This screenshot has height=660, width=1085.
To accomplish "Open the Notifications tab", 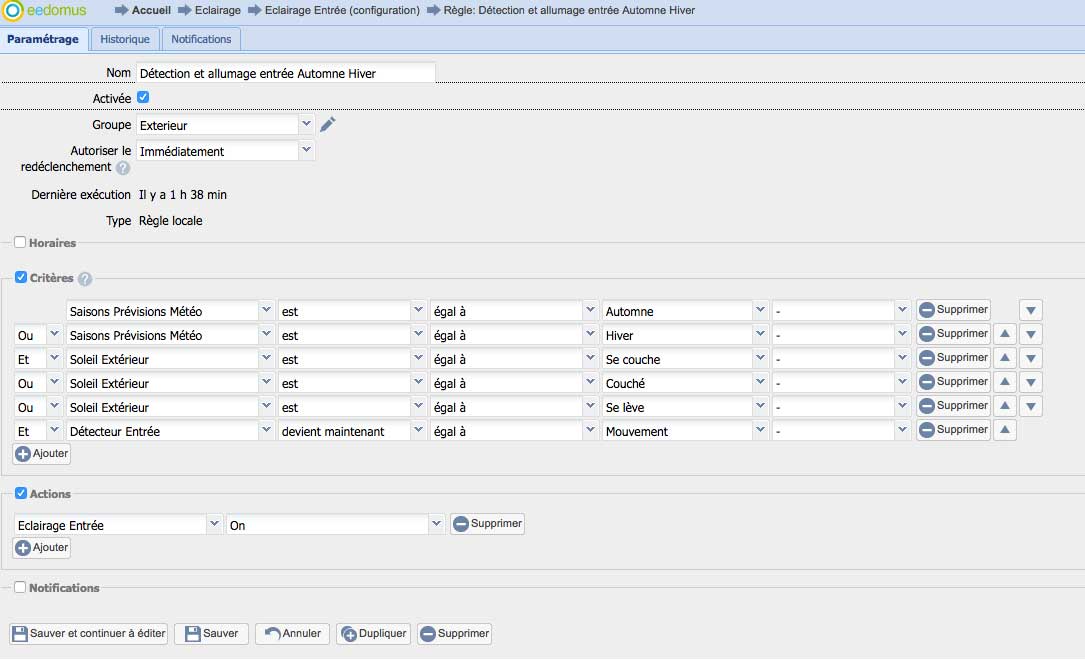I will pyautogui.click(x=201, y=39).
